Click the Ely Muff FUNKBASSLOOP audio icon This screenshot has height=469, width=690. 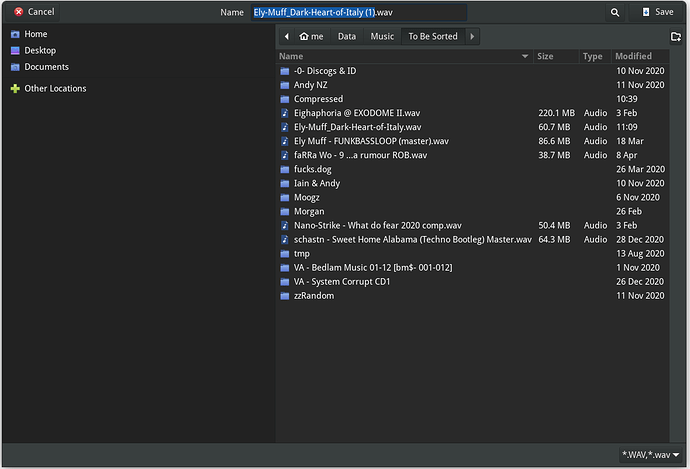285,141
